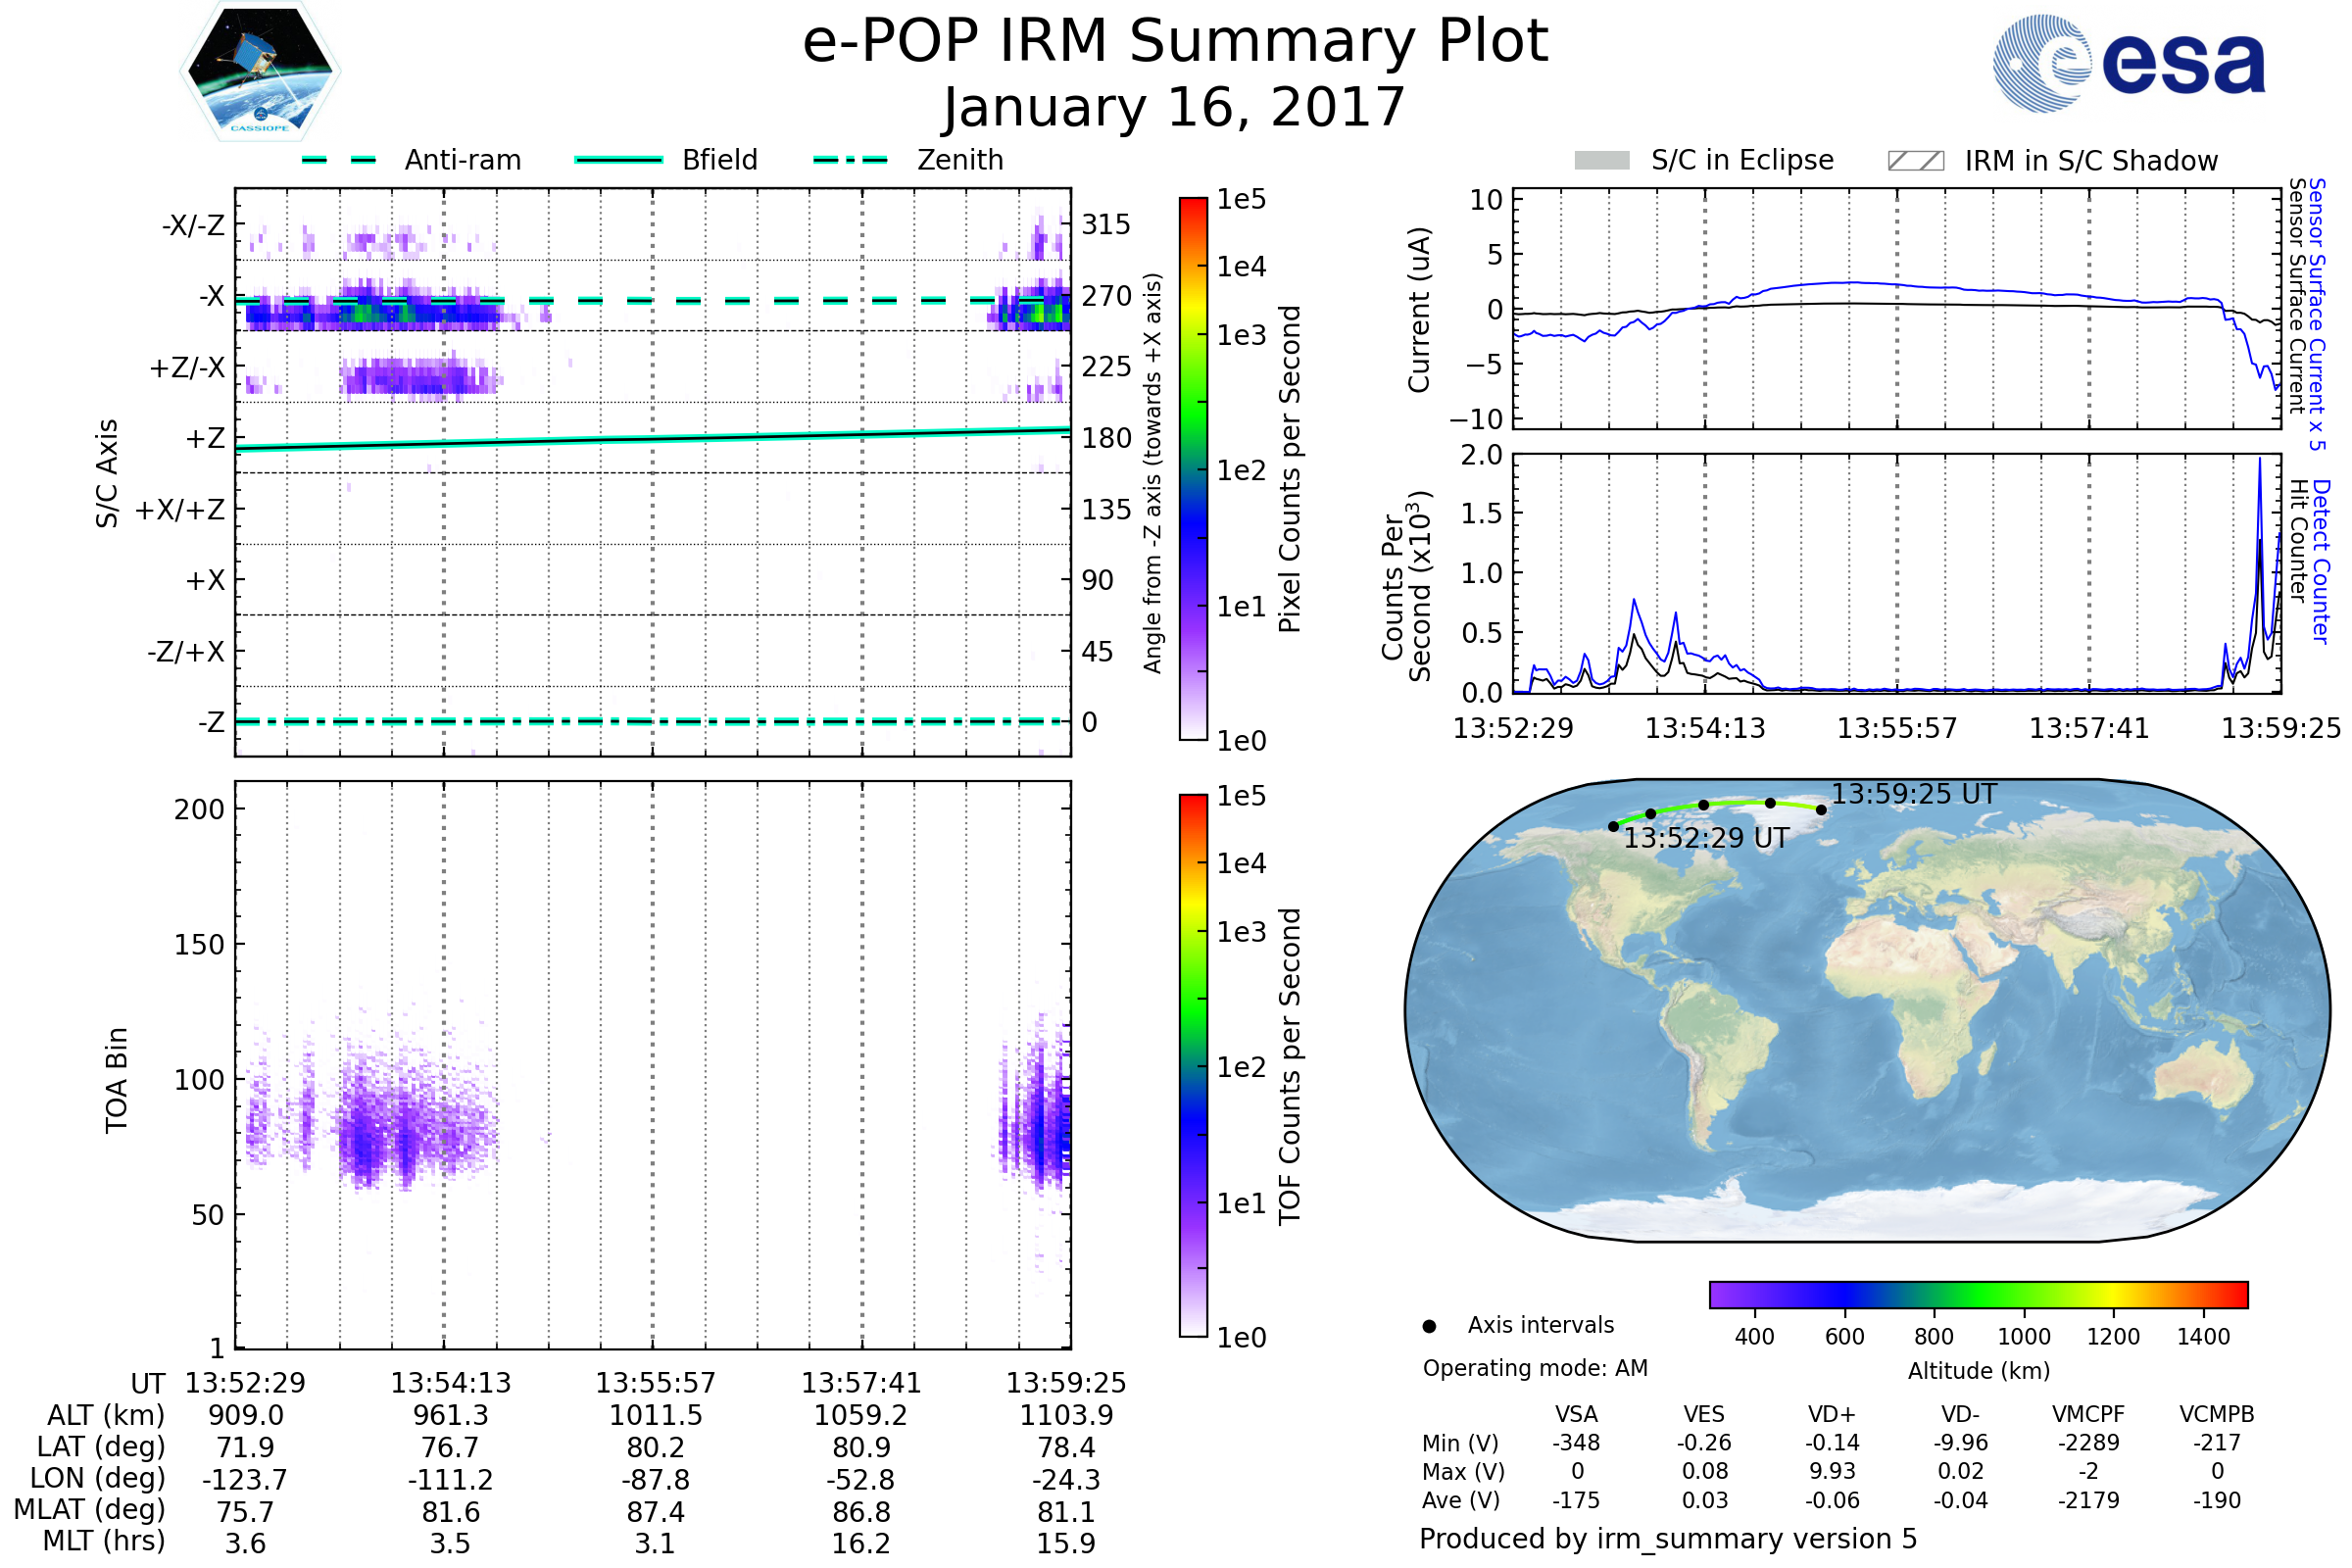This screenshot has width=2352, height=1568.
Task: Click the Pixel Counts per Second colorbar
Action: (1193, 469)
